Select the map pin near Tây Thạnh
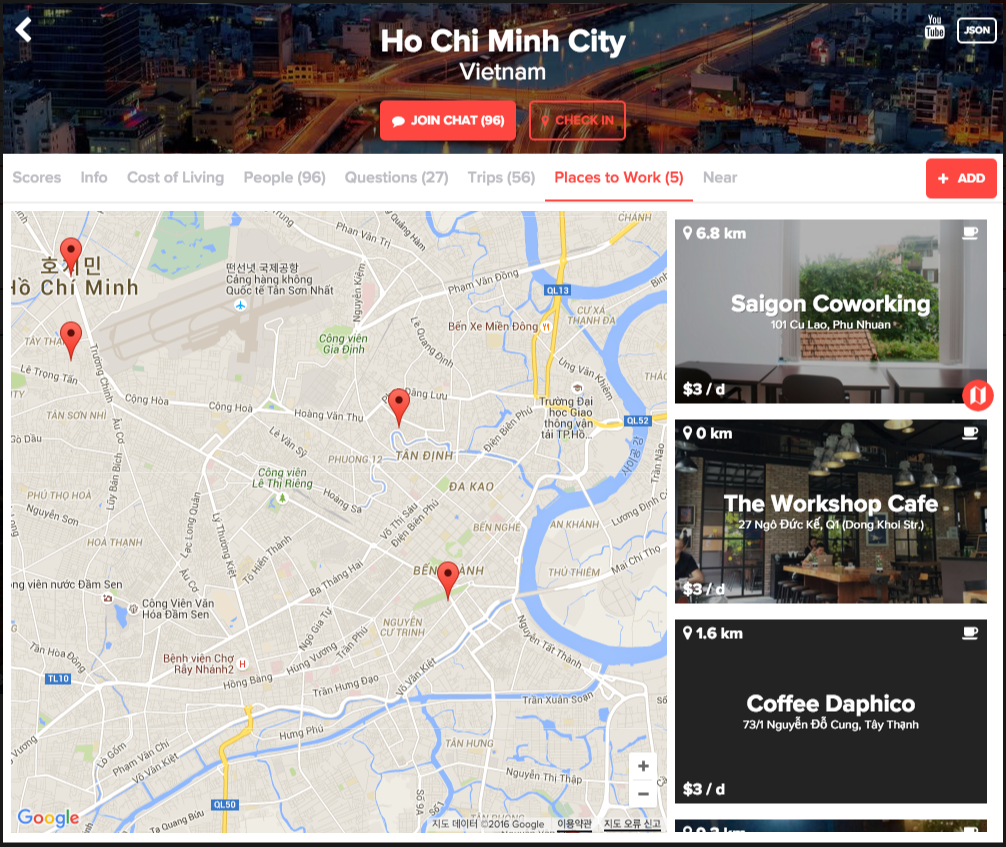This screenshot has width=1006, height=847. pos(71,340)
